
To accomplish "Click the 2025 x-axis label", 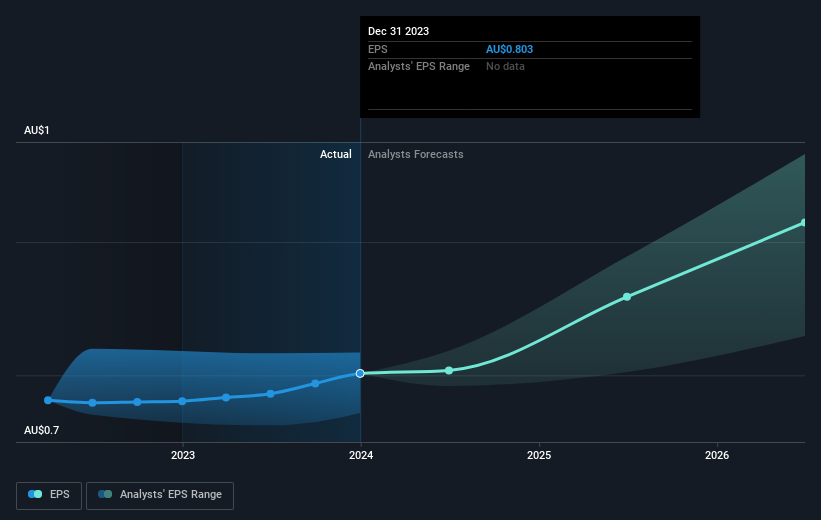I will tap(539, 455).
